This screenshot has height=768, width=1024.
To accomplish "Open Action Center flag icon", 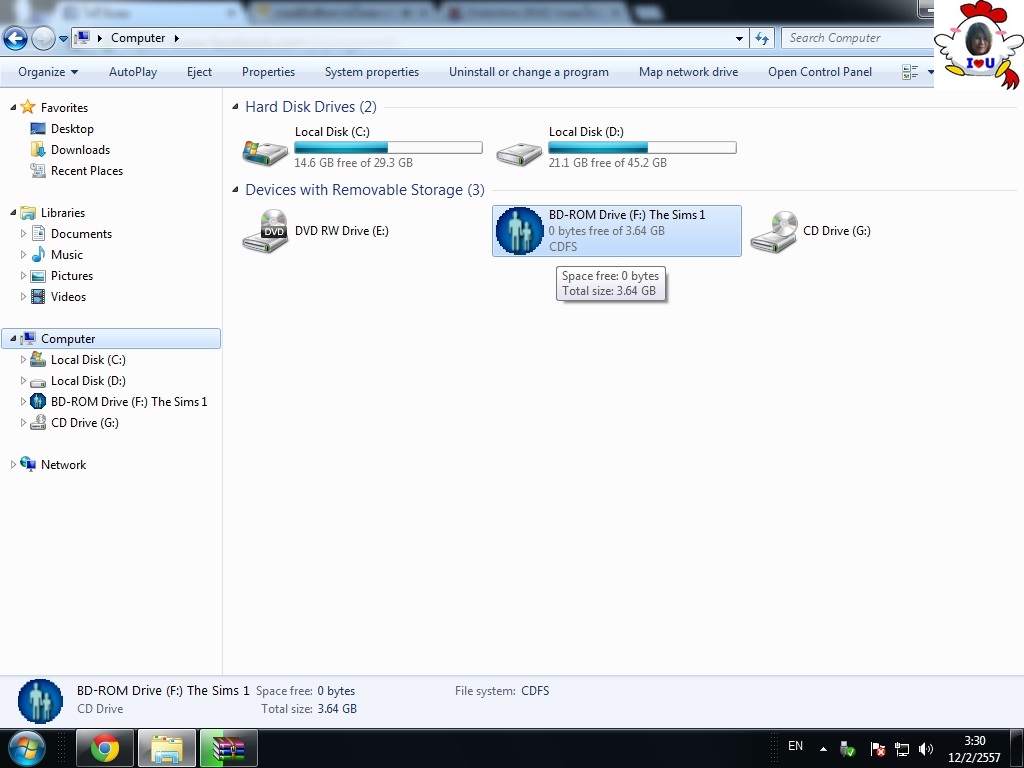I will tap(877, 749).
